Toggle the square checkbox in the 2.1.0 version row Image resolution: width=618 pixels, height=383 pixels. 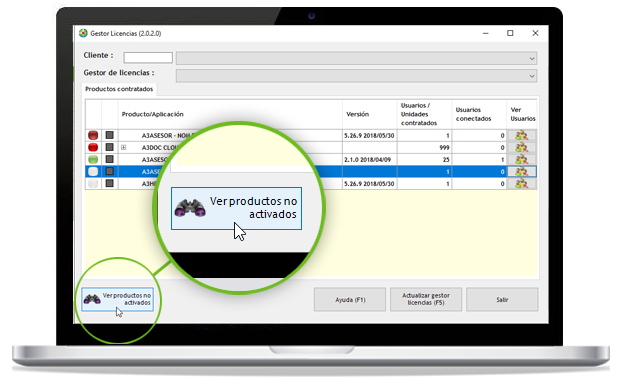point(110,159)
